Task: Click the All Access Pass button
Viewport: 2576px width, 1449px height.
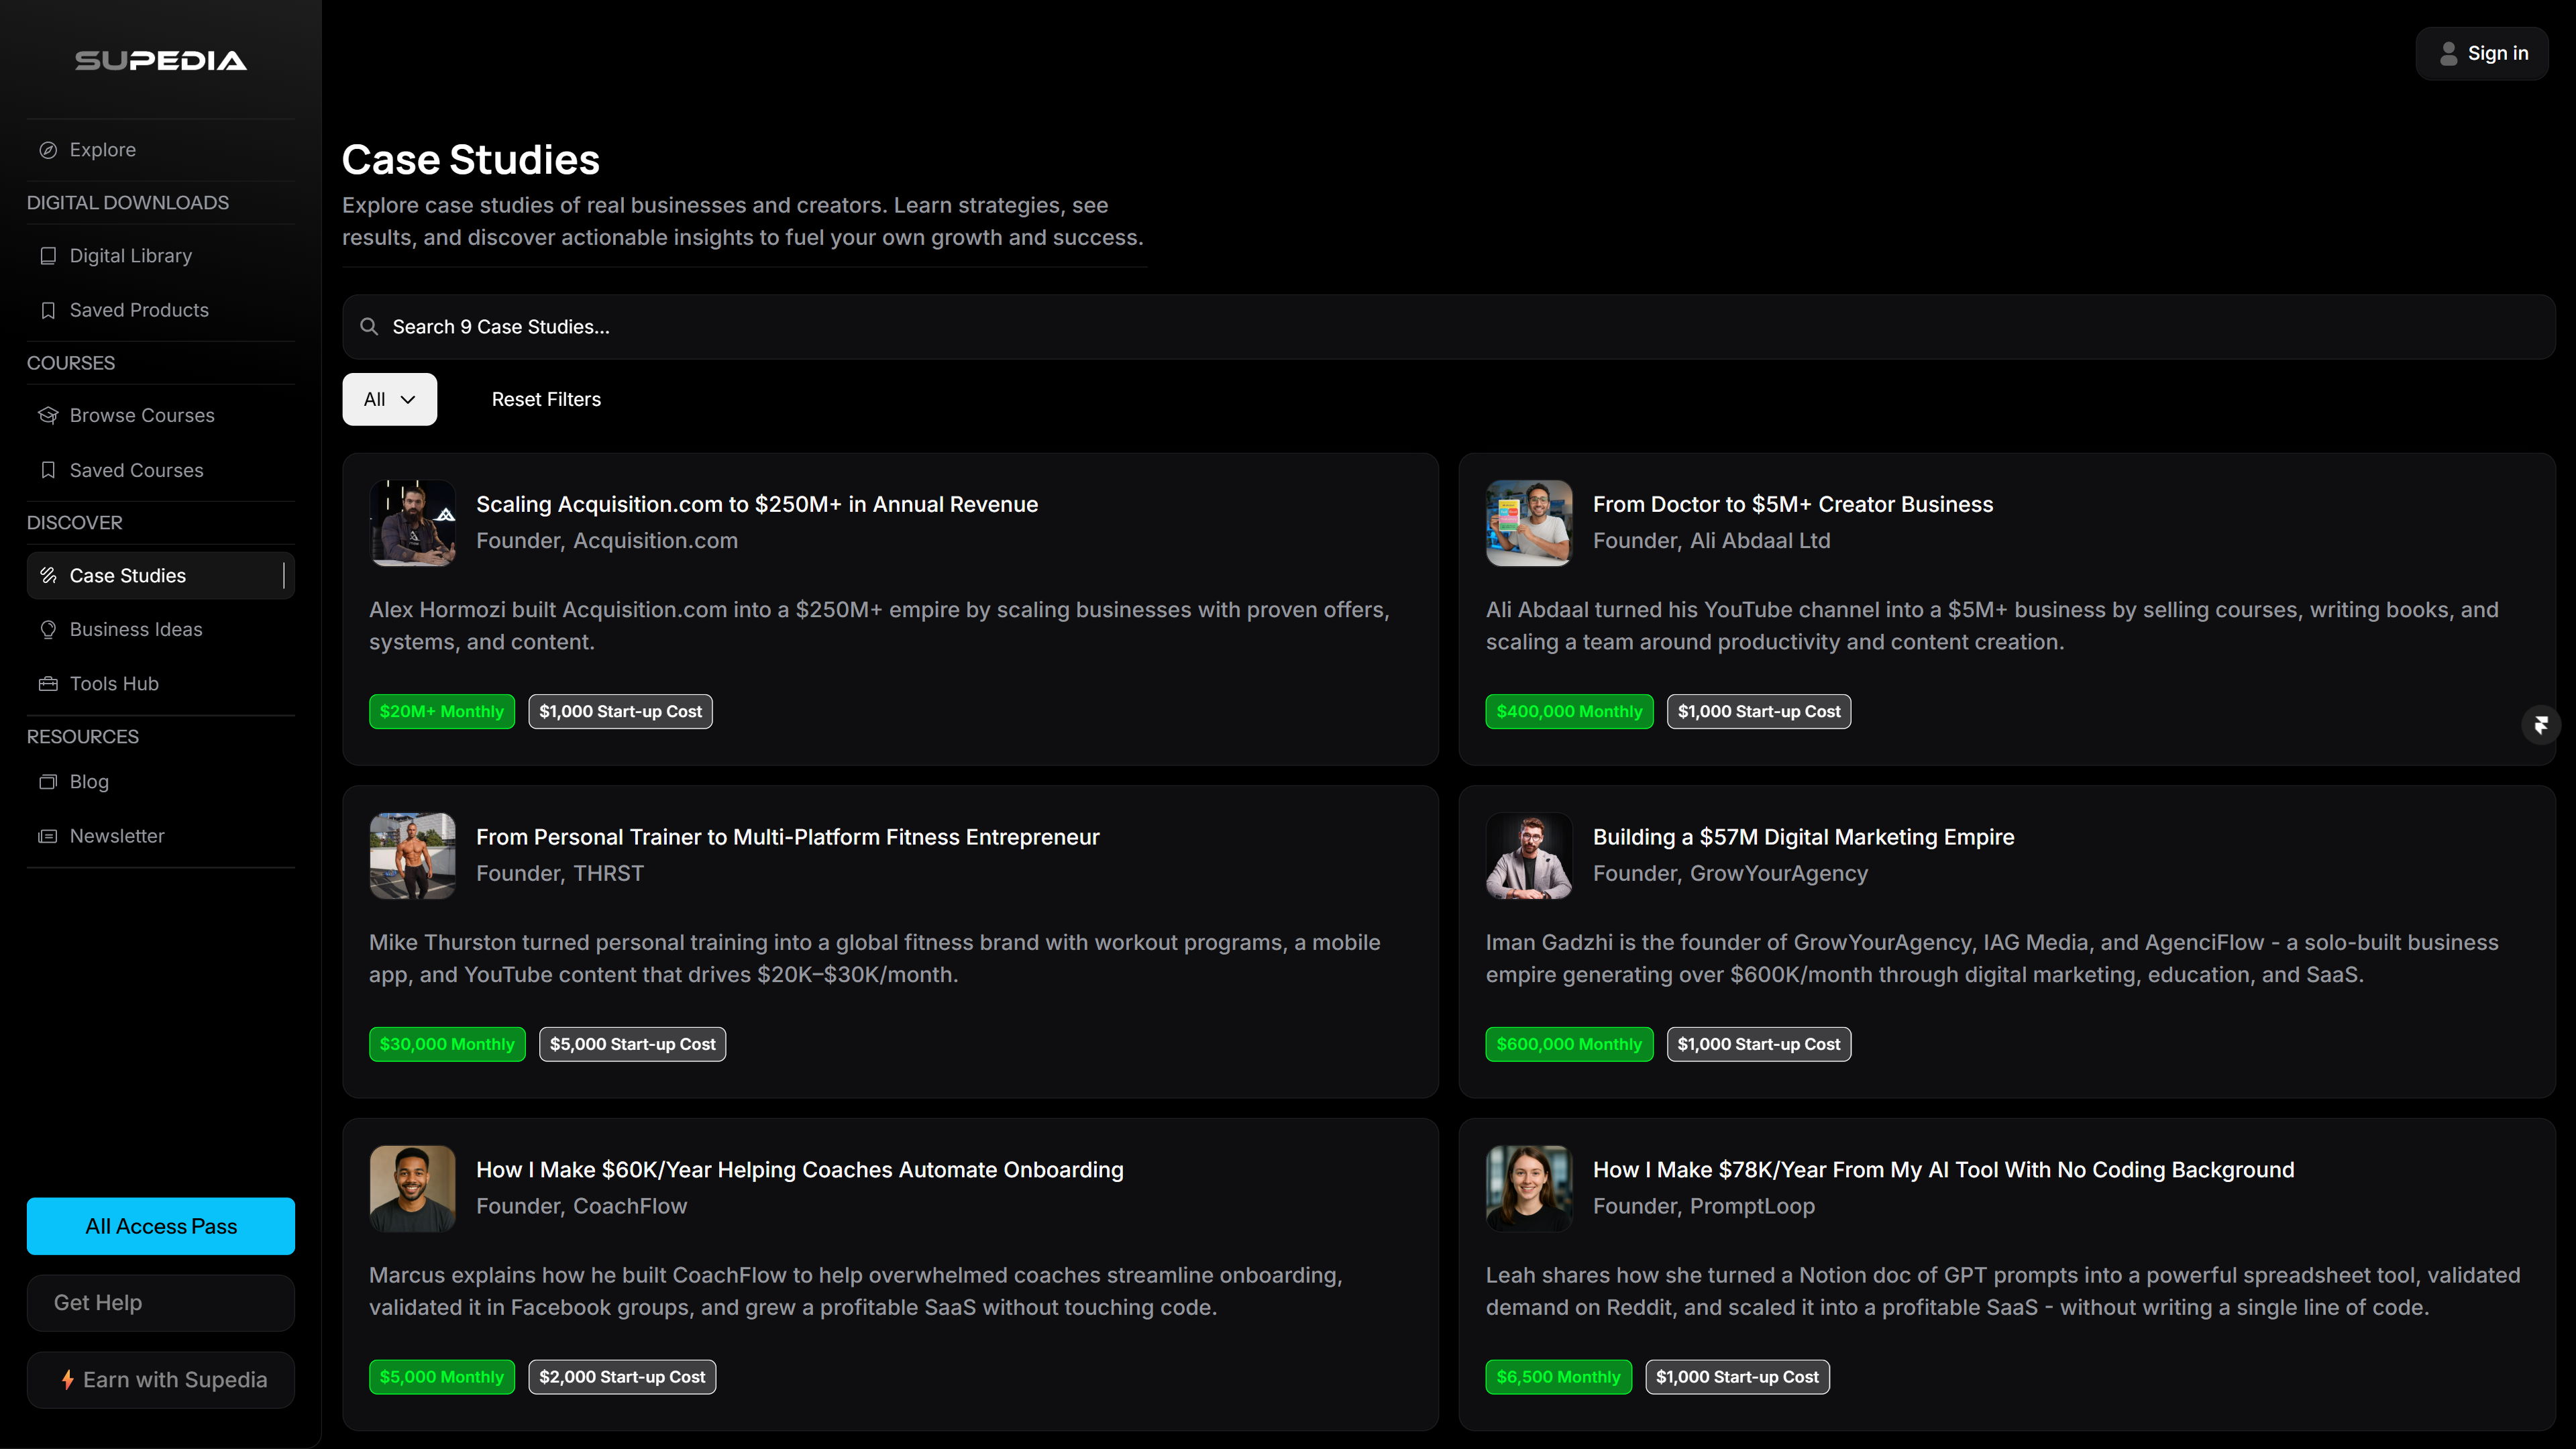Action: click(x=161, y=1226)
